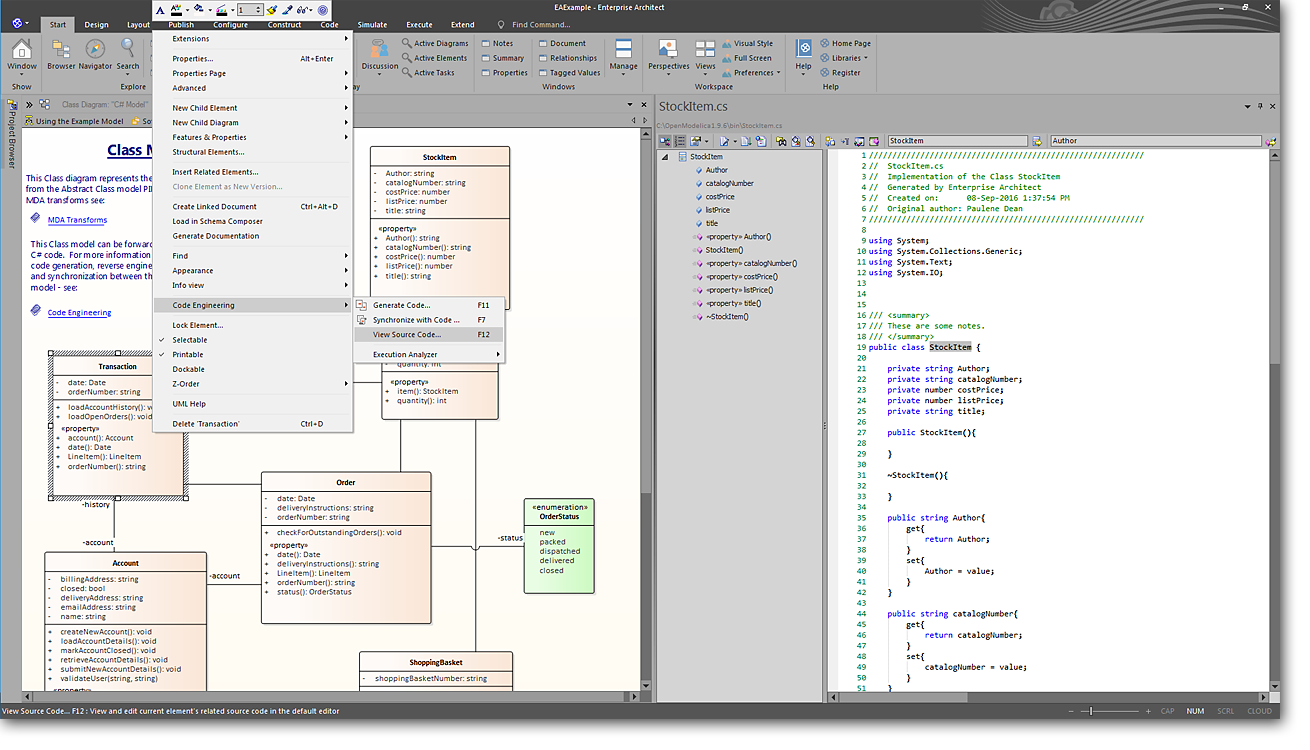
Task: Open the Navigator compass icon
Action: pos(95,50)
